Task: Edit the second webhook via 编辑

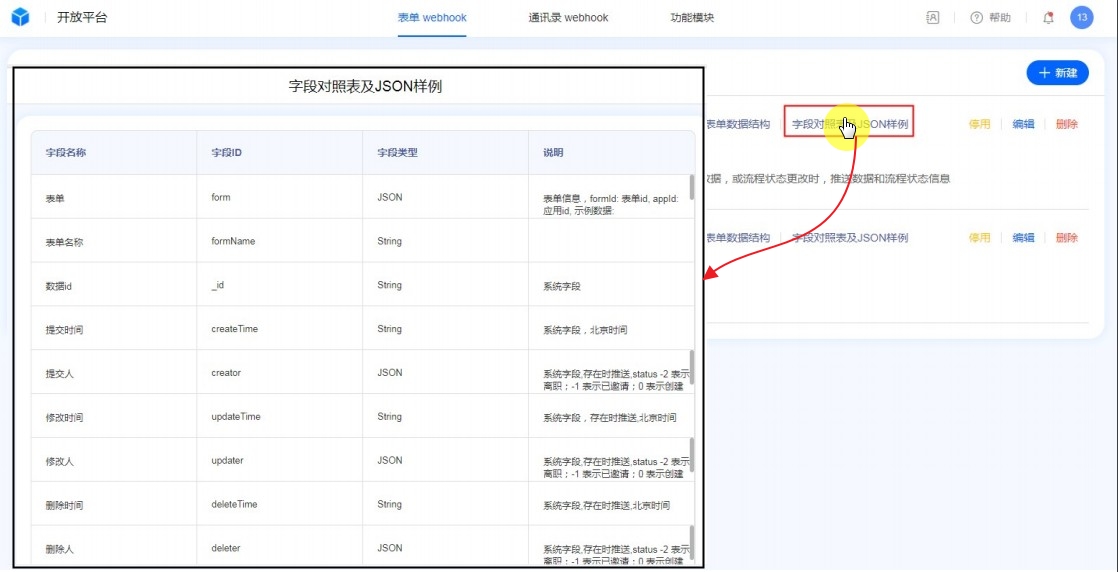Action: tap(1023, 237)
